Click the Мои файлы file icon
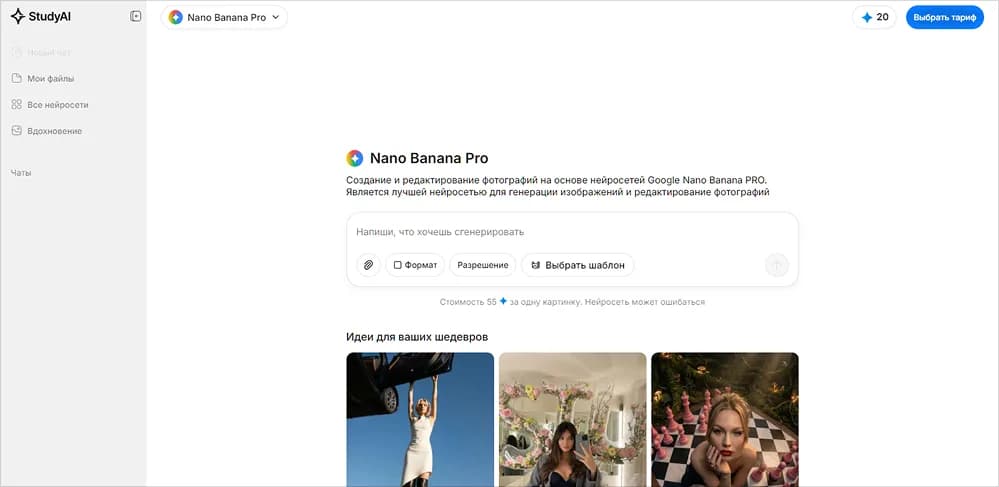This screenshot has width=999, height=487. click(17, 78)
